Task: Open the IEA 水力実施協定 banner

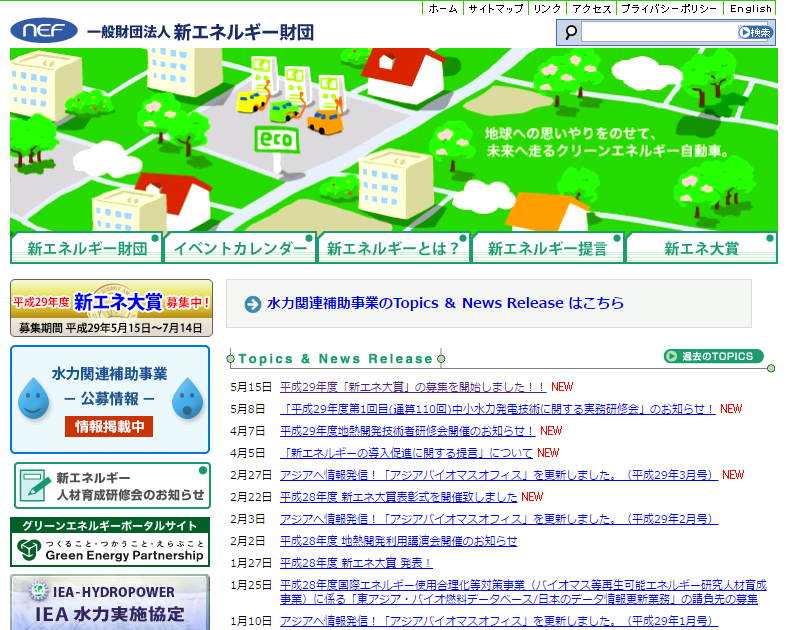Action: click(110, 602)
